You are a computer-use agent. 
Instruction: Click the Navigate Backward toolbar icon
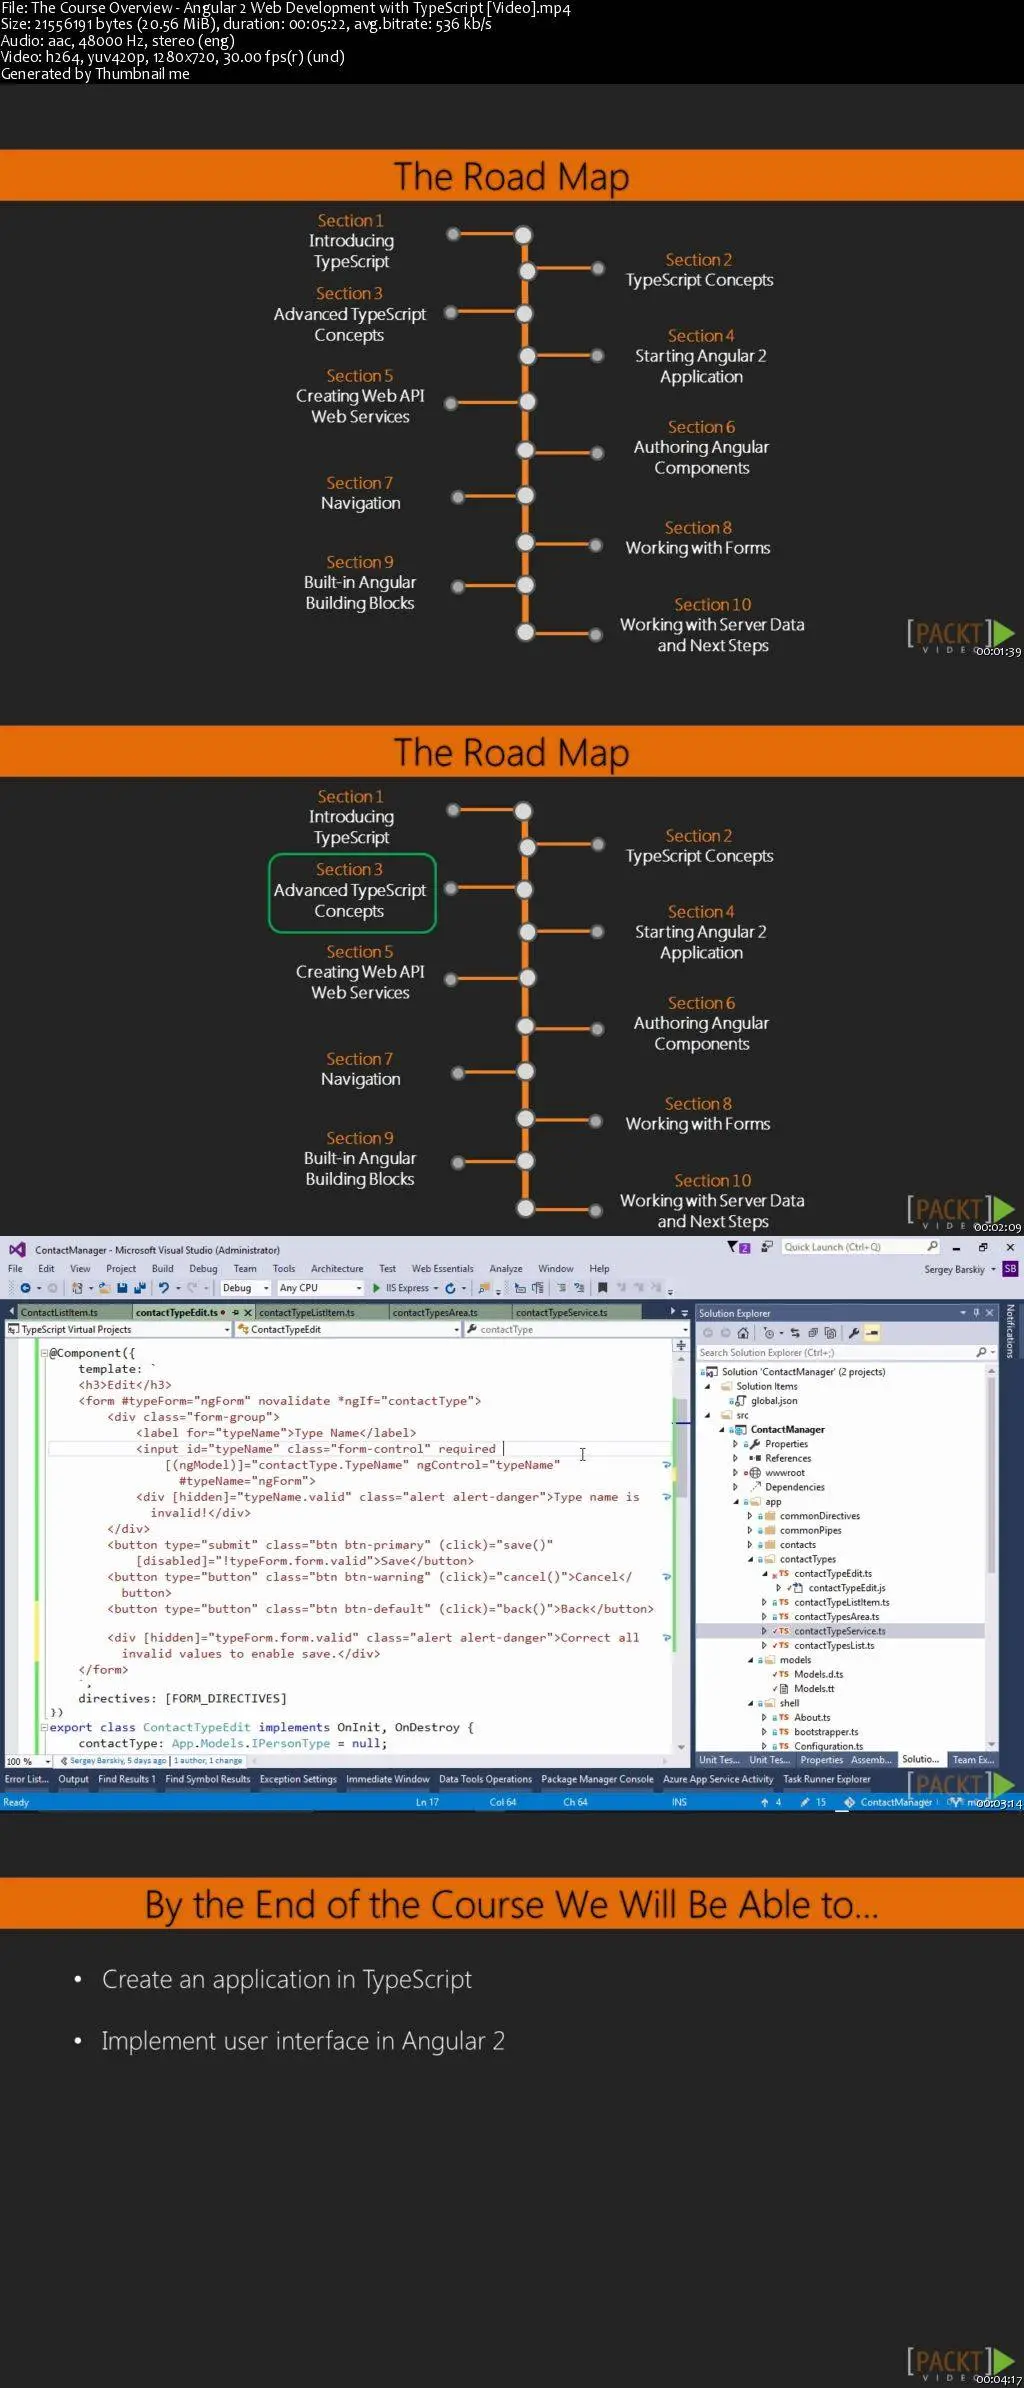pos(25,1288)
